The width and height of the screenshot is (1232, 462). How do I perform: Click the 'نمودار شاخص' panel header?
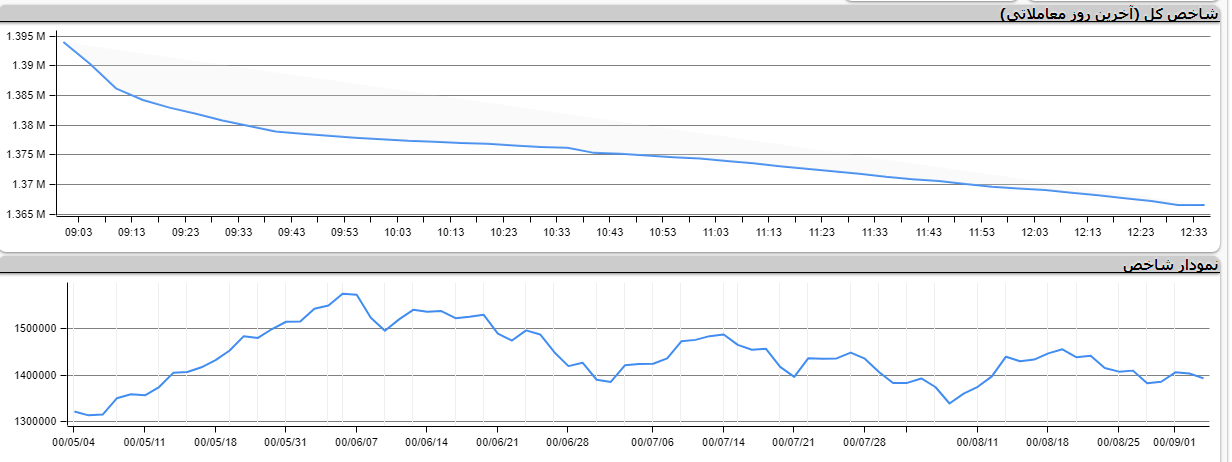(1170, 265)
